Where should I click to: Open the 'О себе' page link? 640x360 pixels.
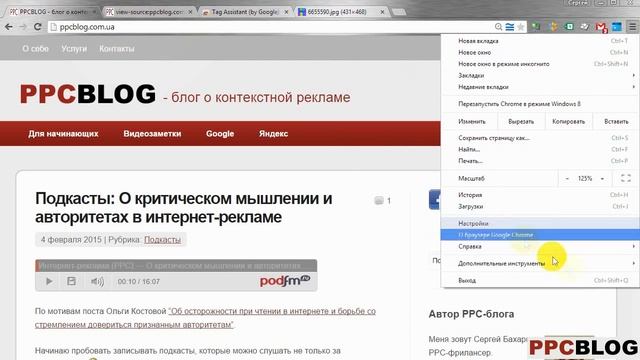click(x=35, y=49)
